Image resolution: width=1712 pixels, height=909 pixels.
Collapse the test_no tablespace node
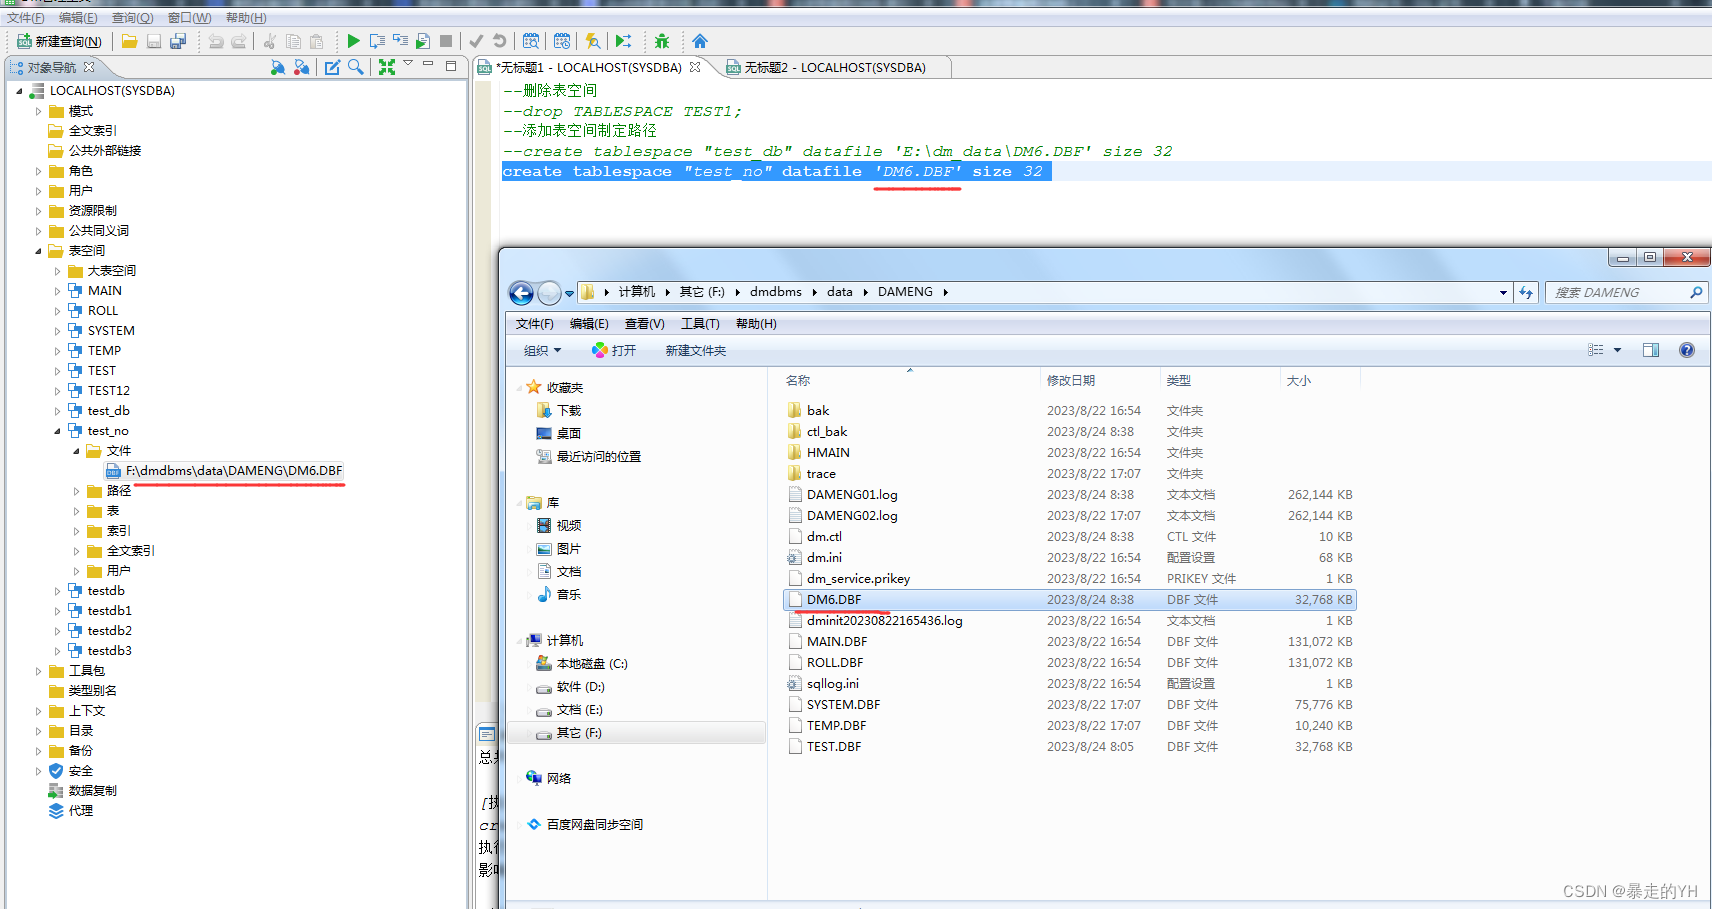58,430
